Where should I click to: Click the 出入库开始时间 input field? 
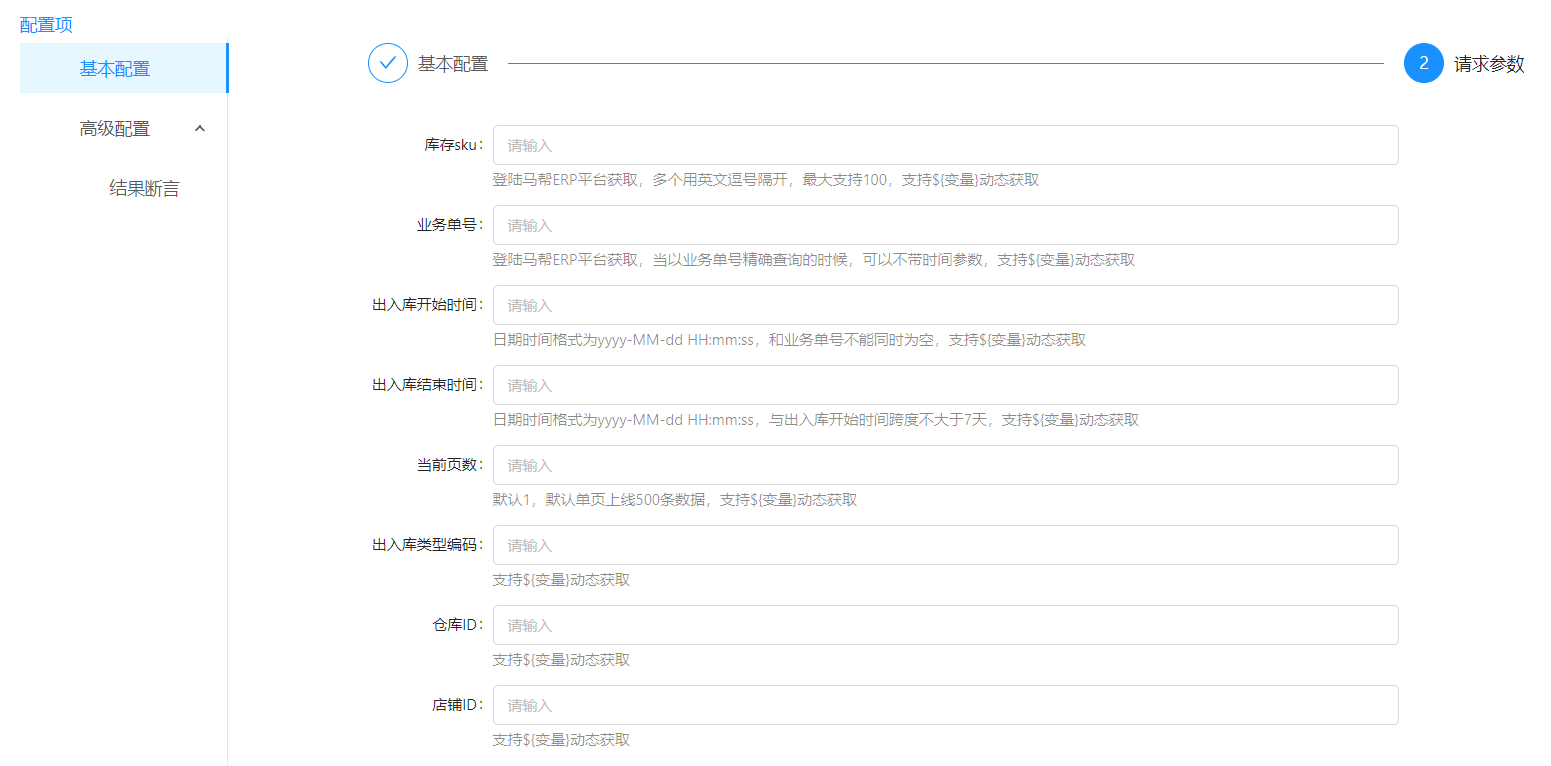pos(945,305)
